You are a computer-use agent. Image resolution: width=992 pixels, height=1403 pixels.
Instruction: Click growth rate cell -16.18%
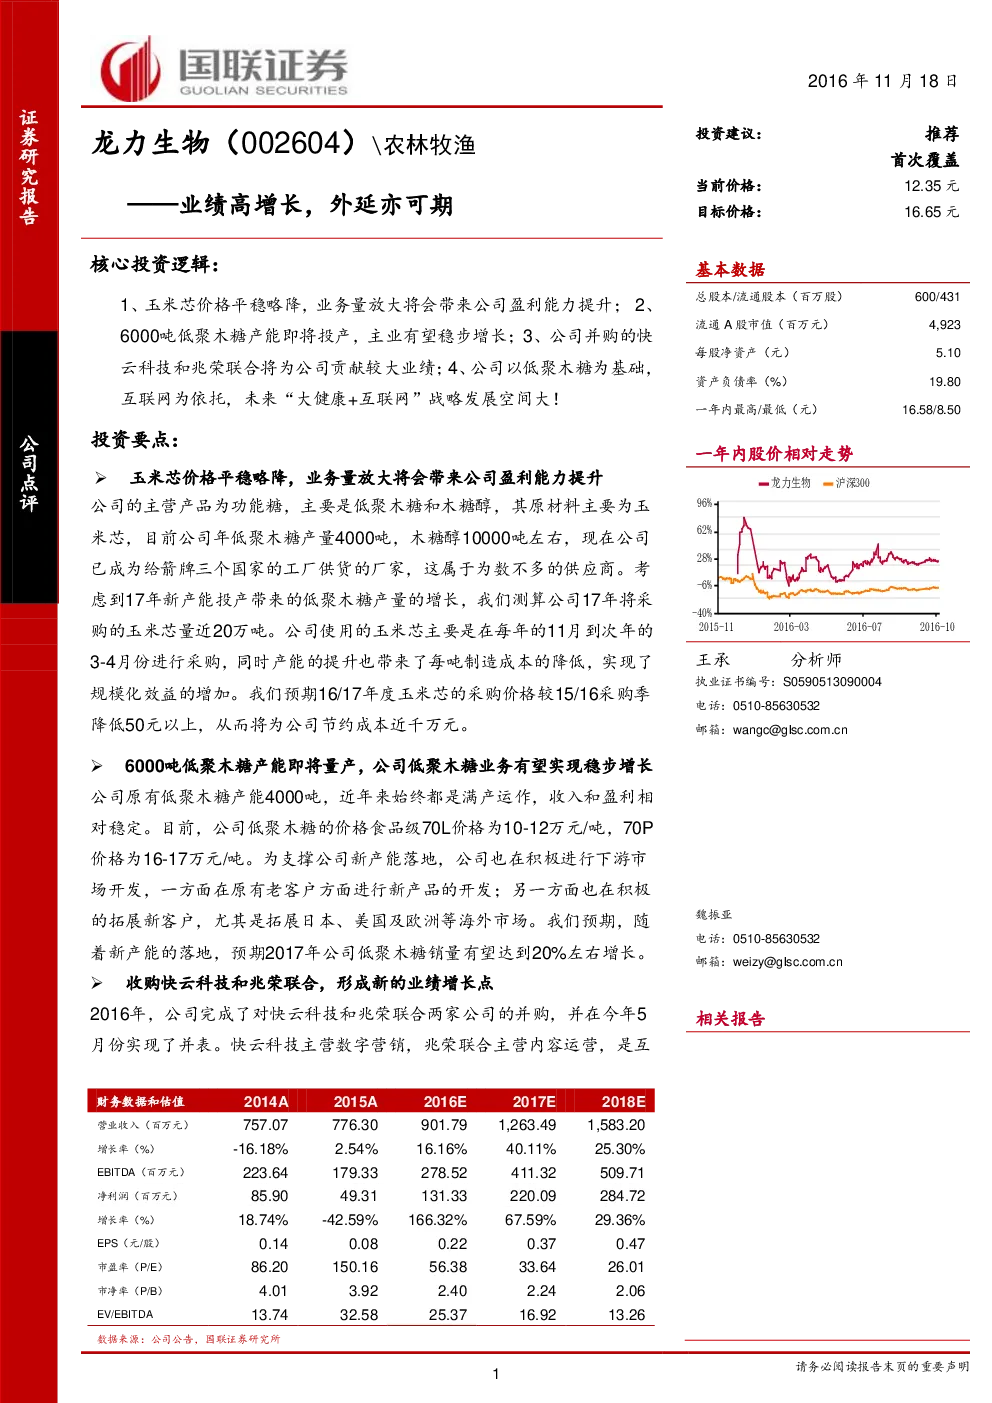tap(260, 1149)
